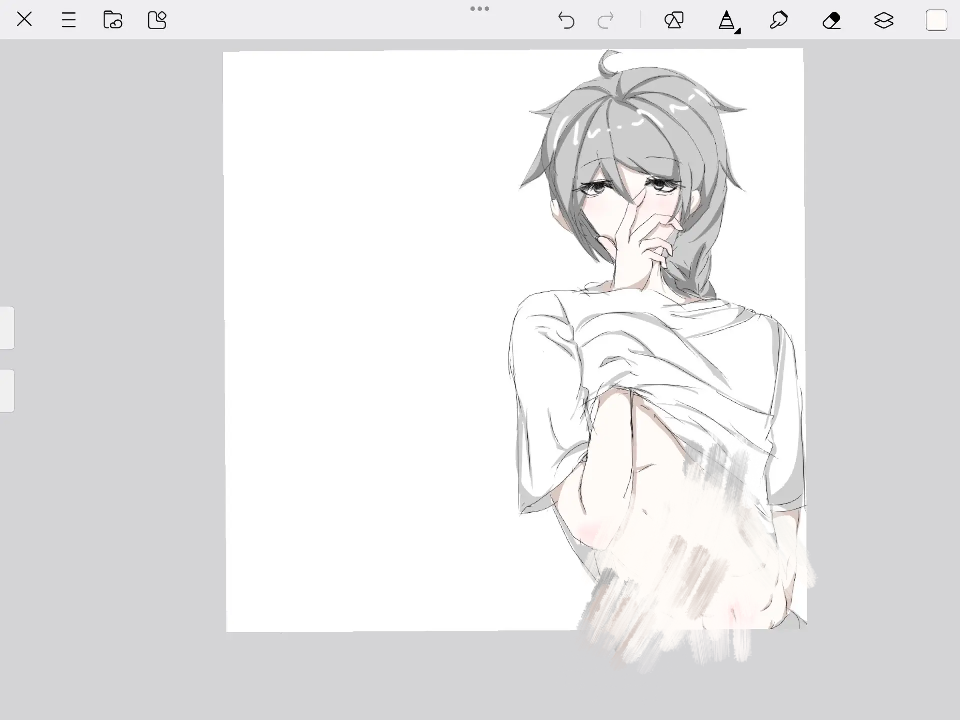Open the current color swatch
The height and width of the screenshot is (720, 960).
tap(936, 20)
